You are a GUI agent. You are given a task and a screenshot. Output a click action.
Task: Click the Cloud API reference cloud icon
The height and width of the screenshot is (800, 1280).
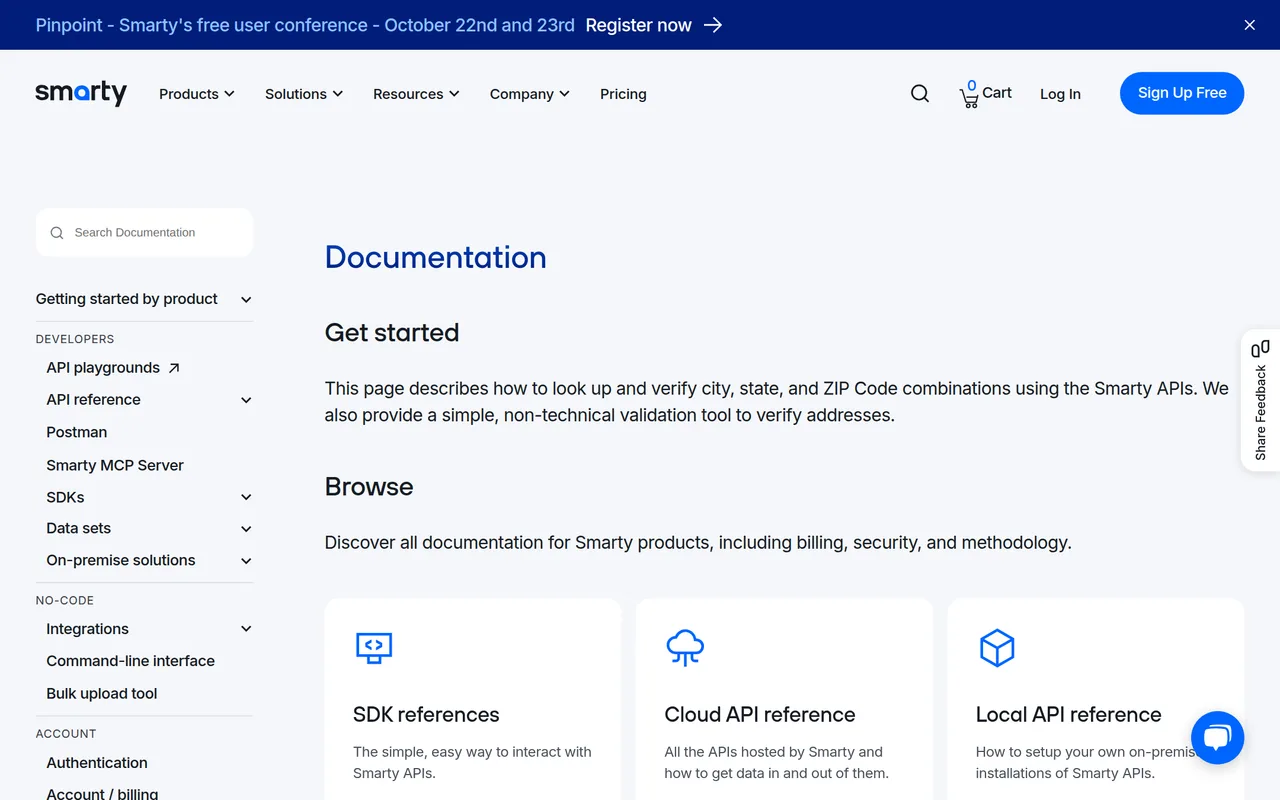pos(685,647)
